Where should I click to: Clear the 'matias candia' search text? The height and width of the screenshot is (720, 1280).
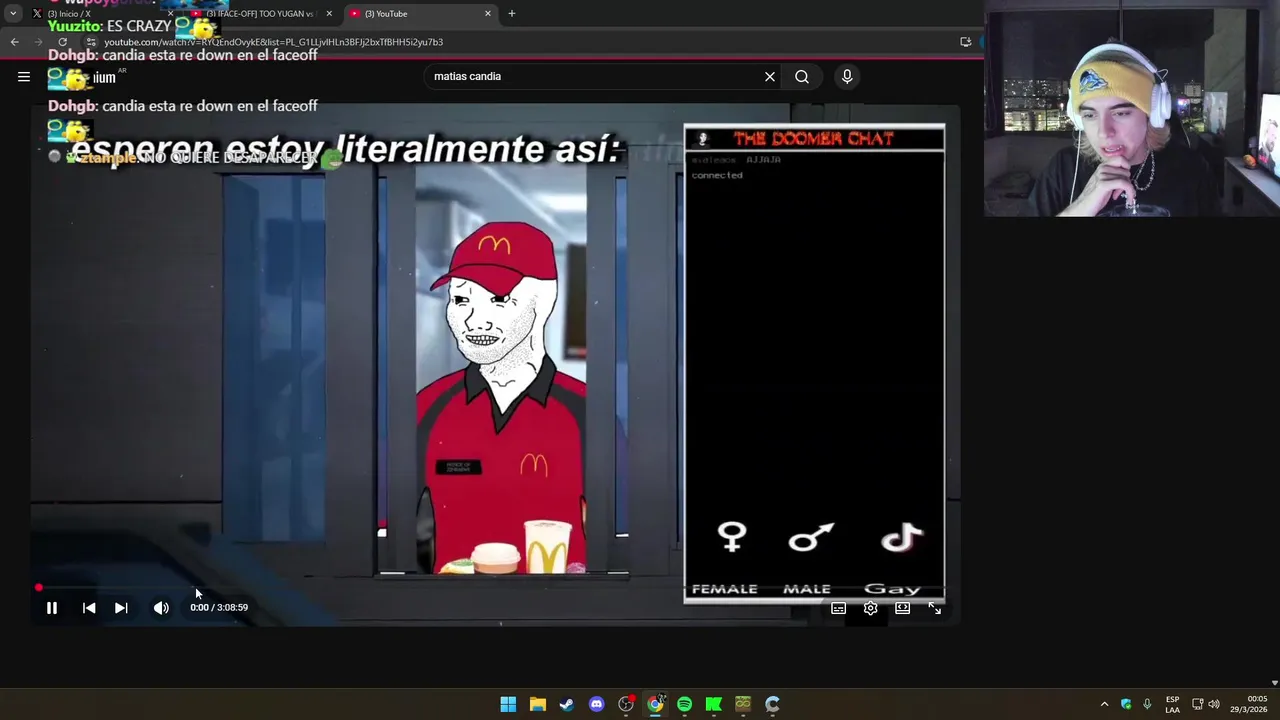[x=770, y=76]
